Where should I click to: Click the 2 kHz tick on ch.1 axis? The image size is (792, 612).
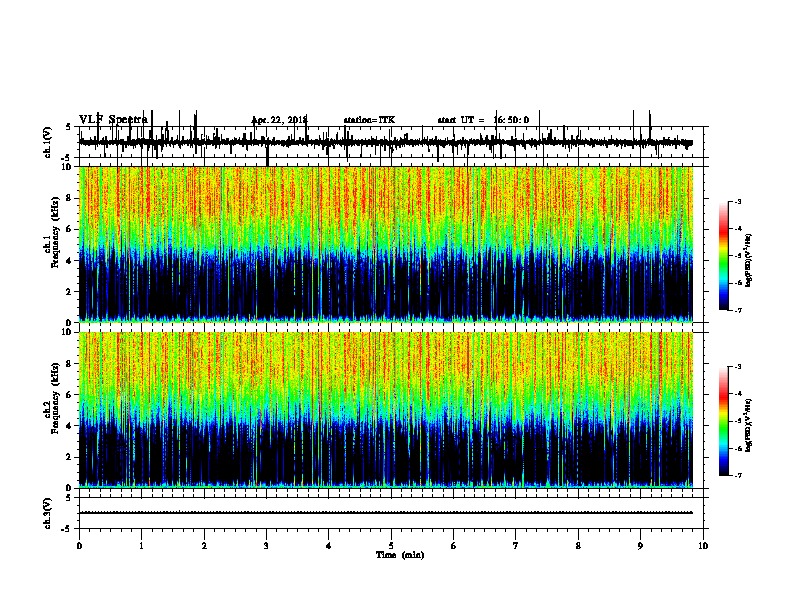pyautogui.click(x=70, y=292)
